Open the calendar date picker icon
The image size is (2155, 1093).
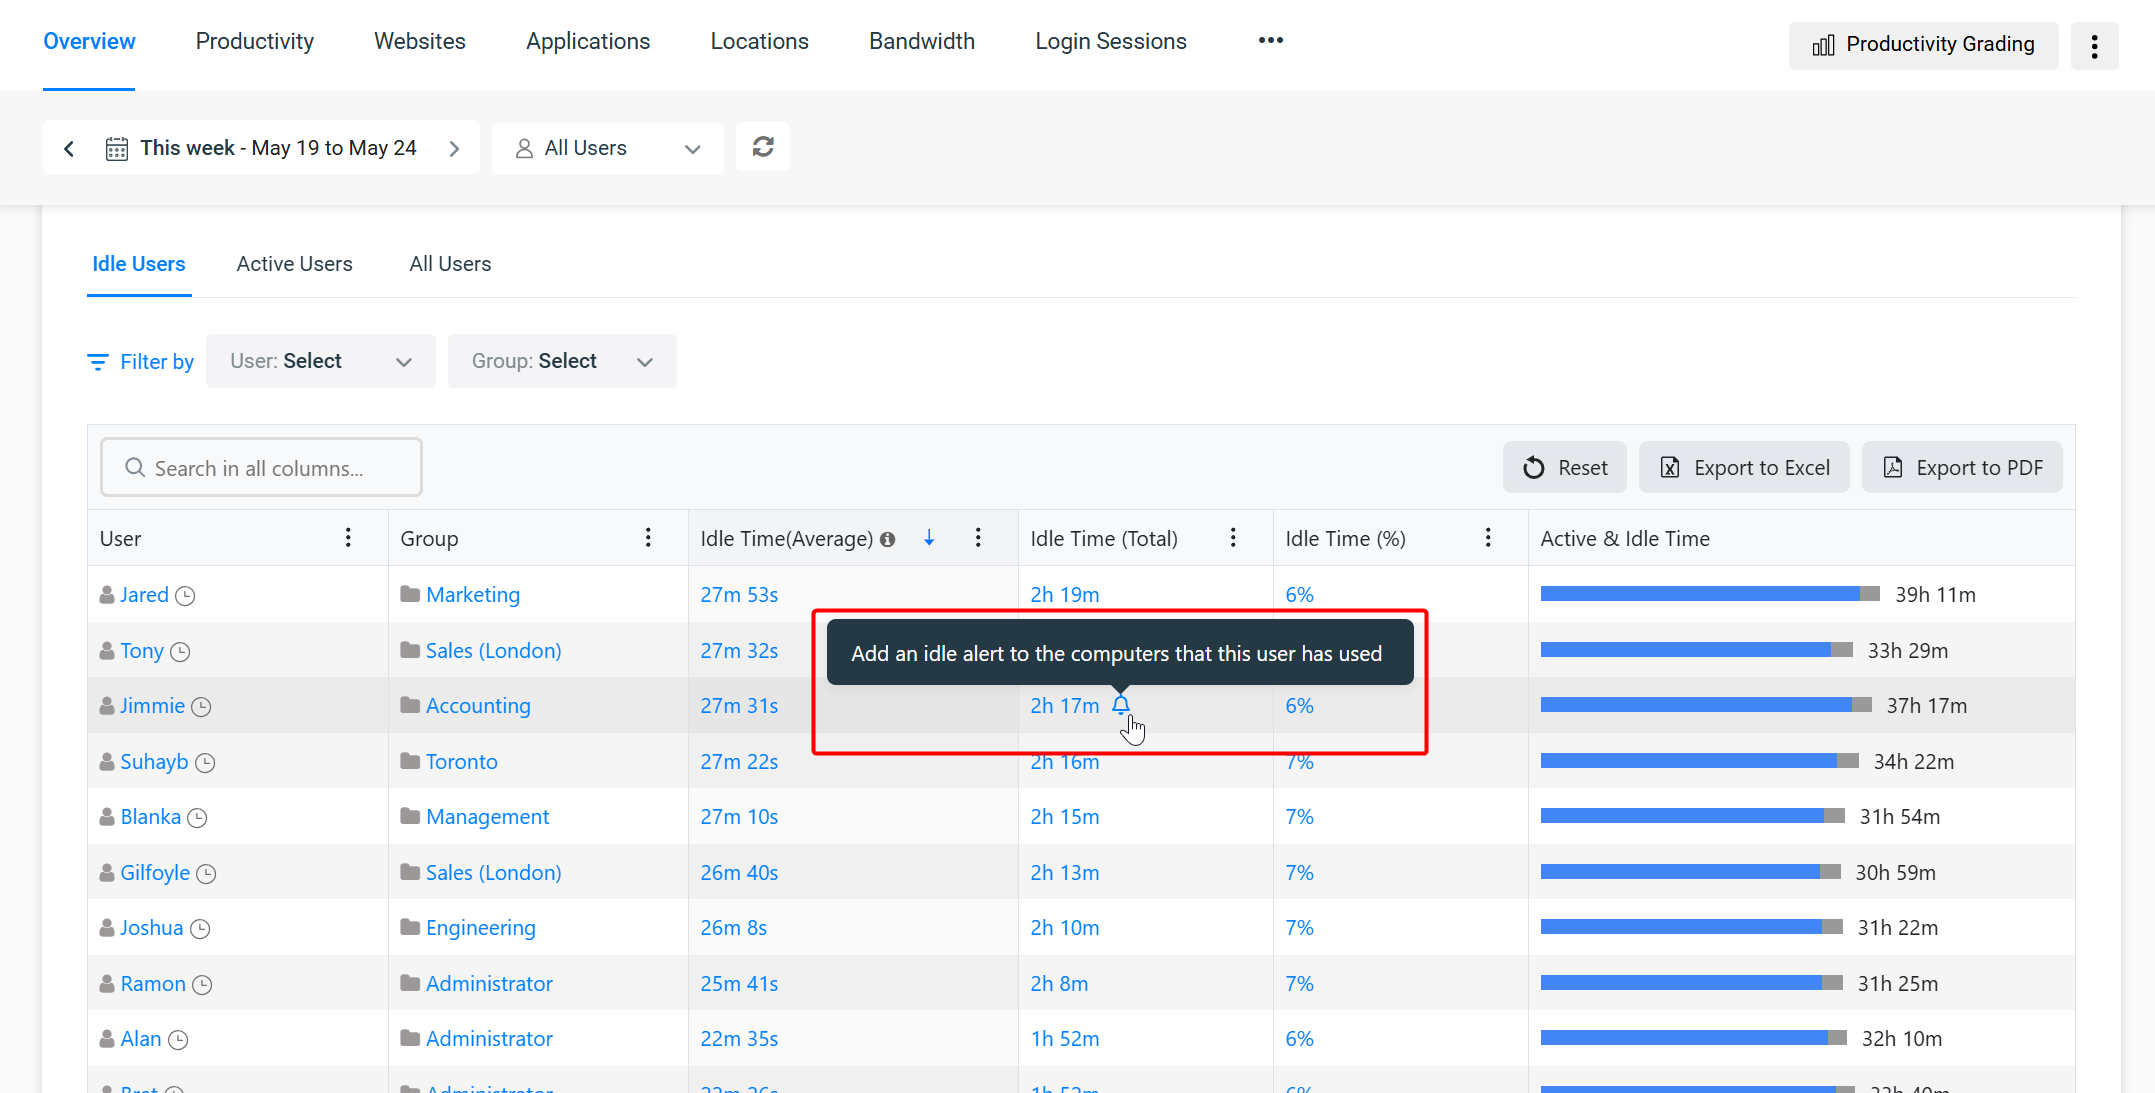point(117,148)
